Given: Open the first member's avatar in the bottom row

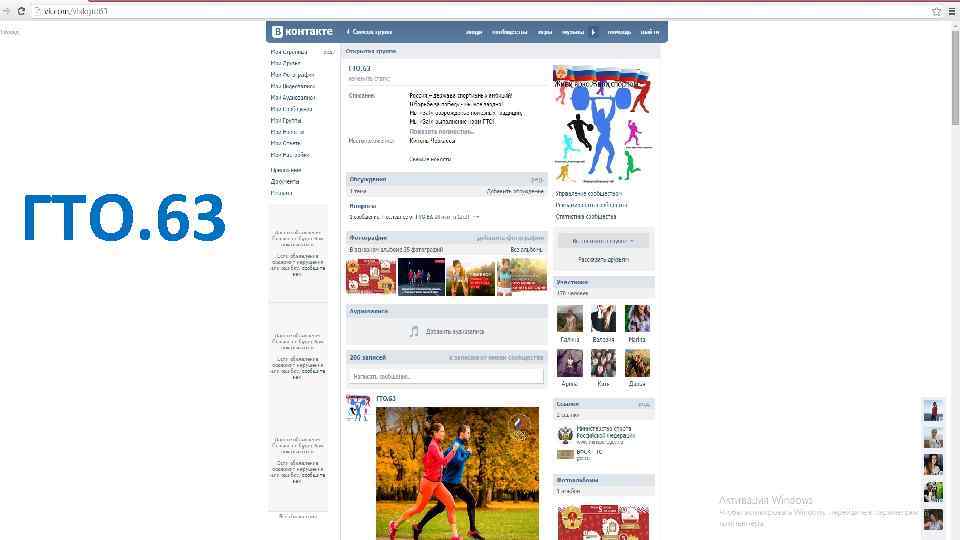Looking at the screenshot, I should (569, 363).
